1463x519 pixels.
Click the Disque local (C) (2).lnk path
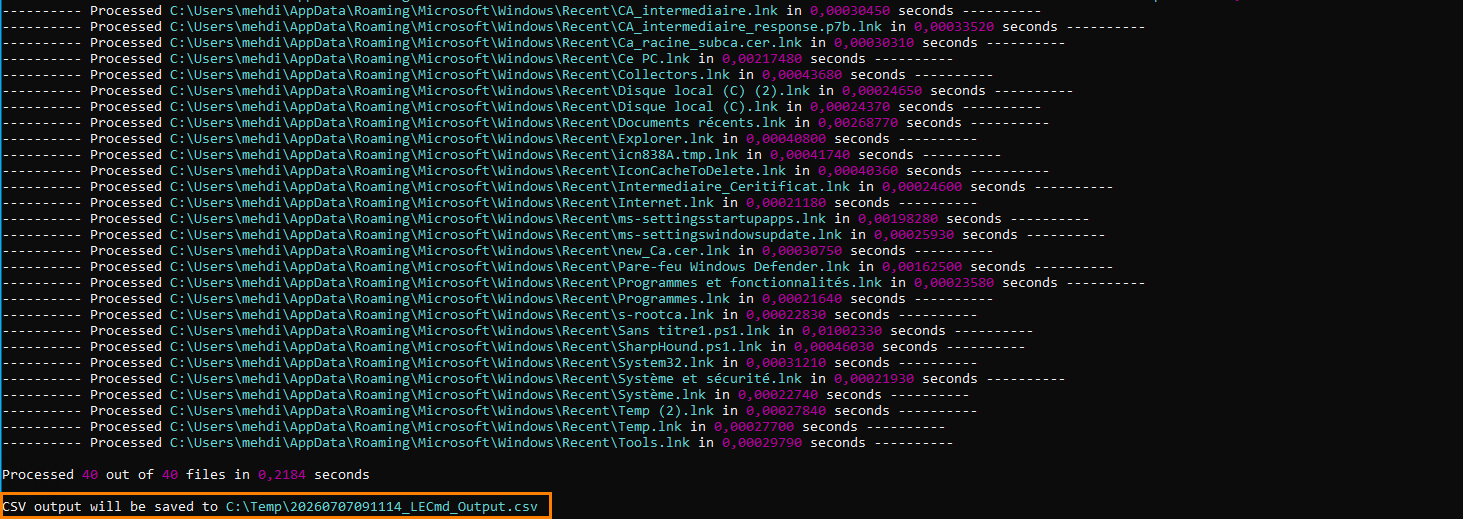(492, 90)
